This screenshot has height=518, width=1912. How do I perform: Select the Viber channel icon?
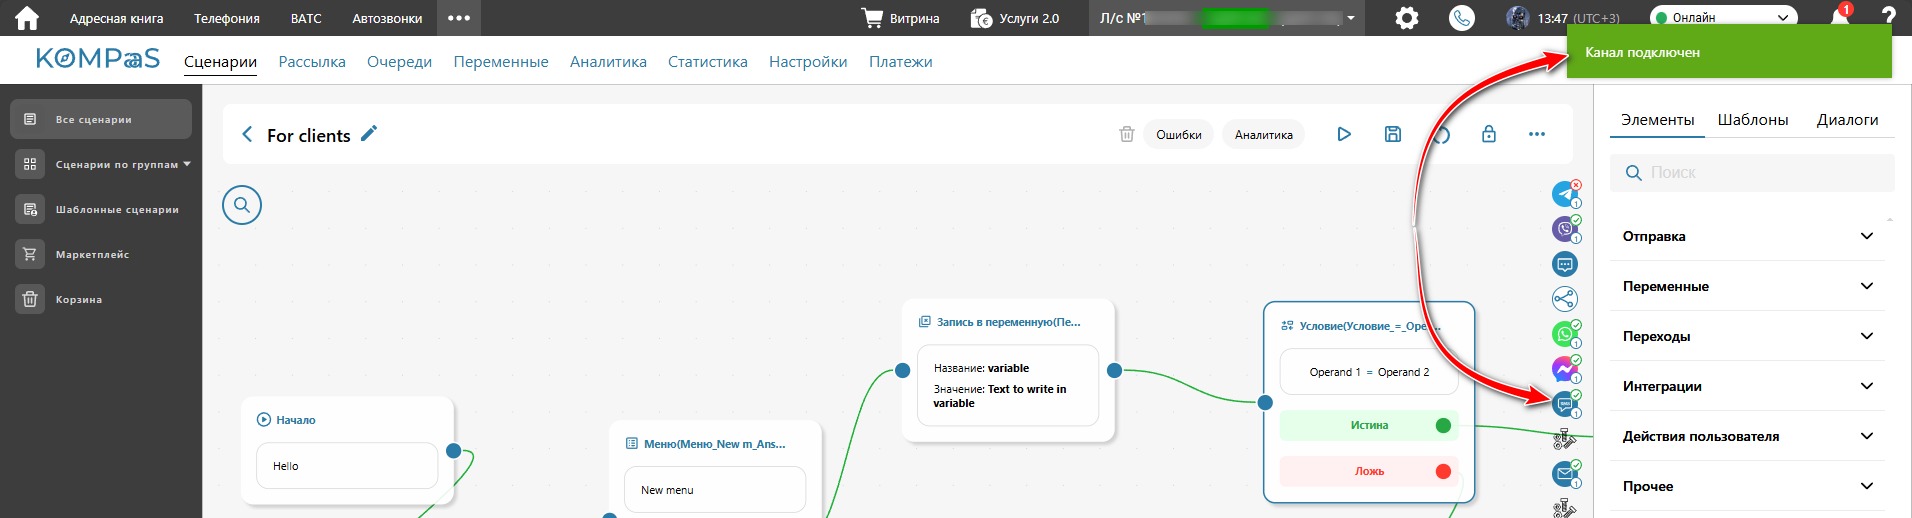[x=1565, y=229]
